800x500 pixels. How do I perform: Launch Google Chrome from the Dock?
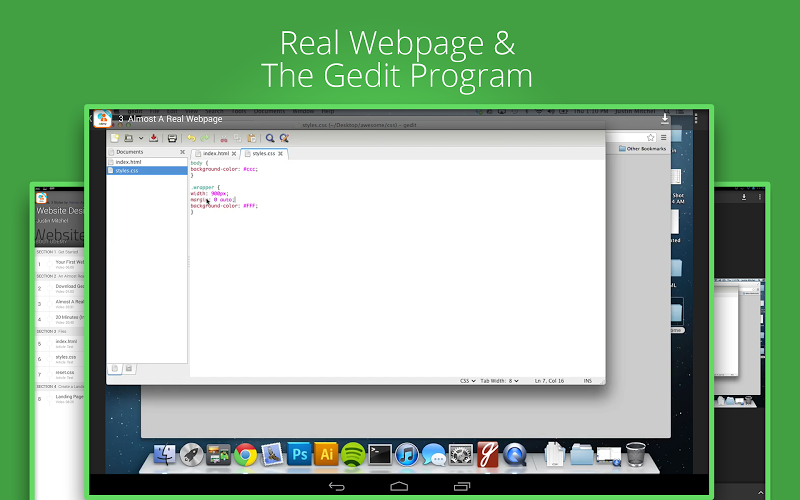[x=245, y=454]
